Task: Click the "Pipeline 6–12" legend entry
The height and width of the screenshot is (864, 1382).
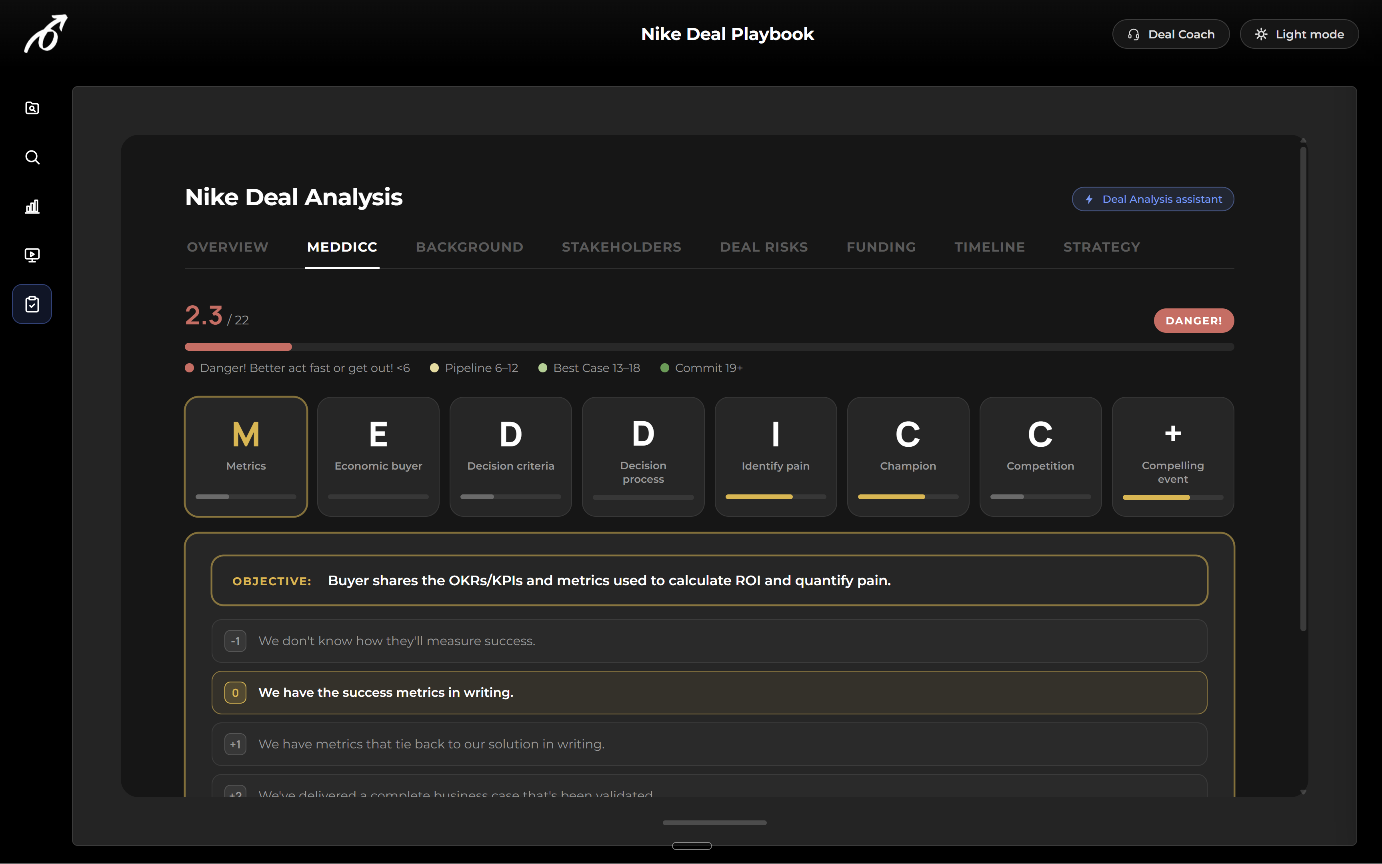Action: point(474,368)
